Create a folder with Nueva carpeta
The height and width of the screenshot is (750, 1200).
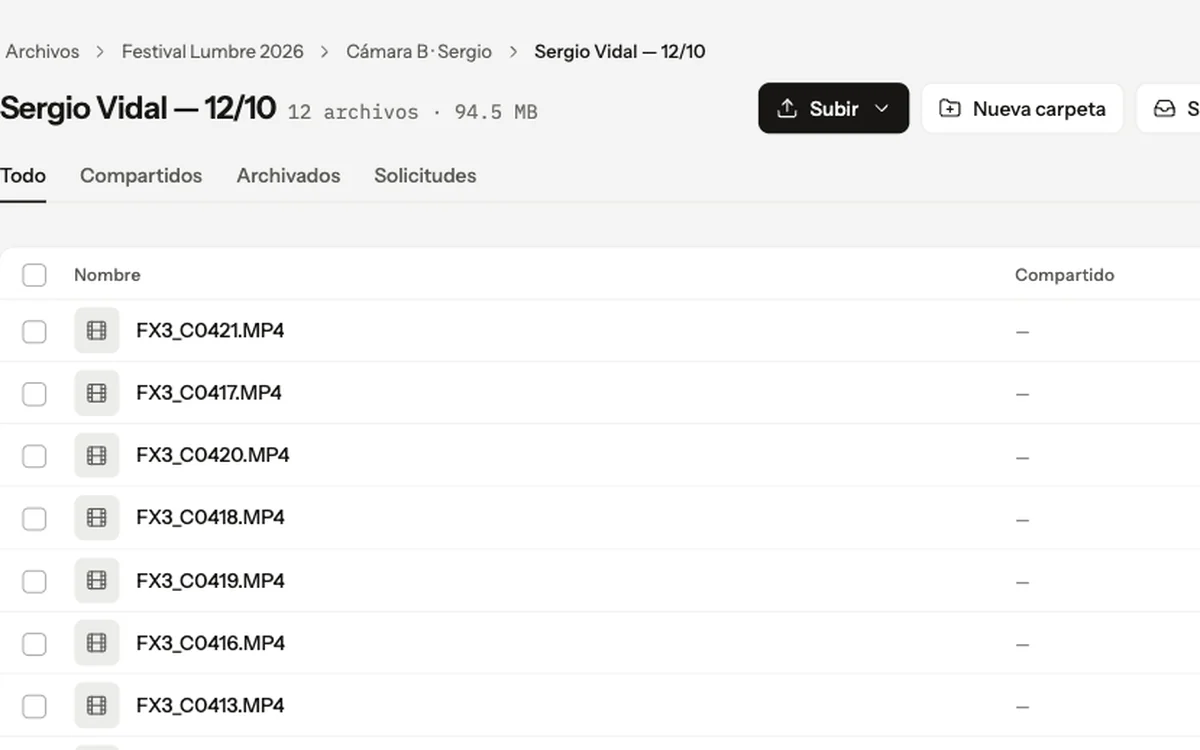point(1022,108)
